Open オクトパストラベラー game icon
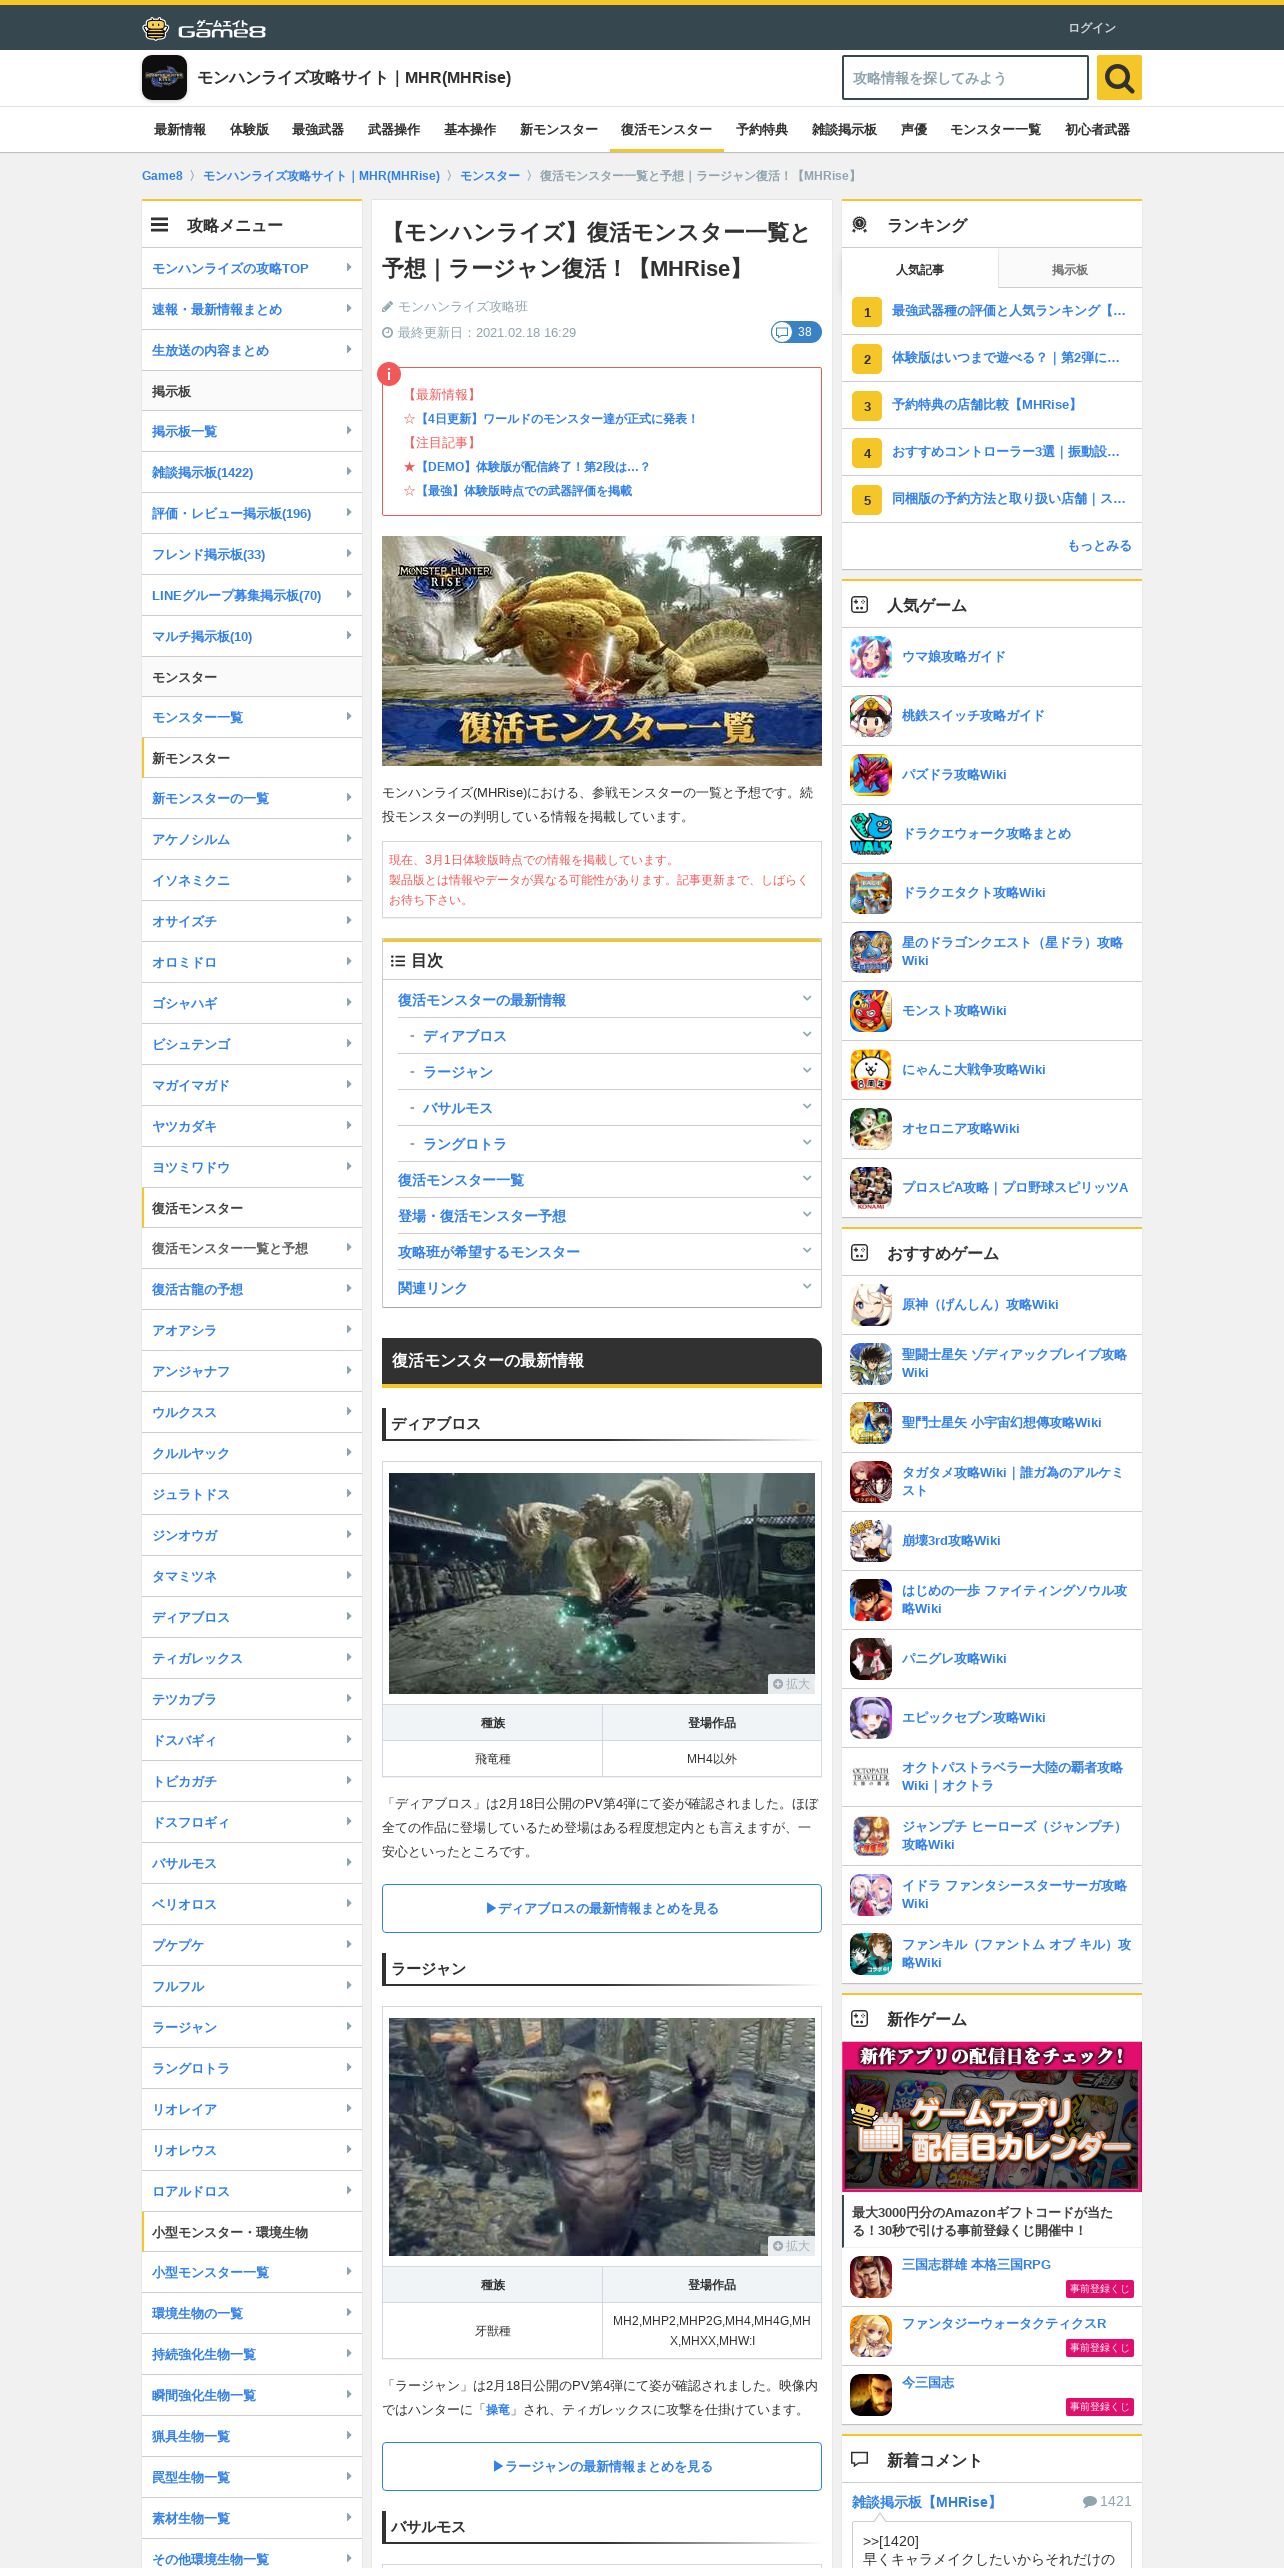The height and width of the screenshot is (2568, 1284). [870, 1777]
